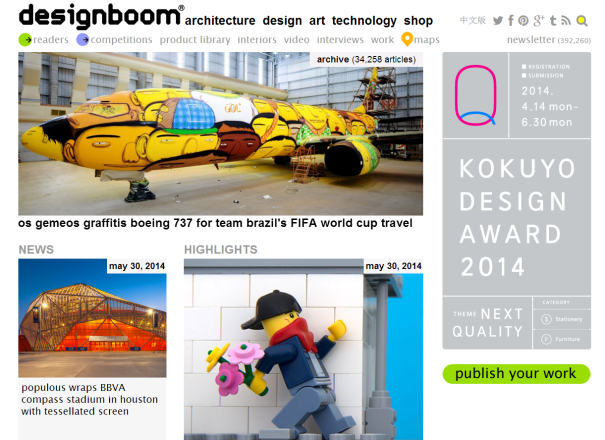Open the Pinterest icon in the header
605x440 pixels.
pos(523,20)
